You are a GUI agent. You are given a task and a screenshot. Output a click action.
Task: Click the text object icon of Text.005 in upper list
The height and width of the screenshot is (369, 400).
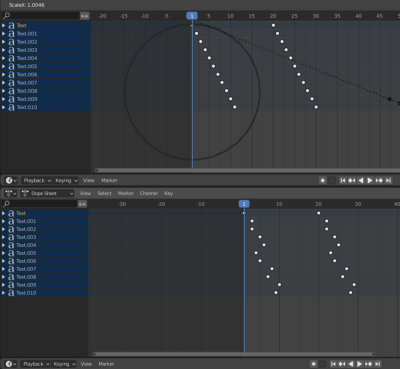[11, 66]
